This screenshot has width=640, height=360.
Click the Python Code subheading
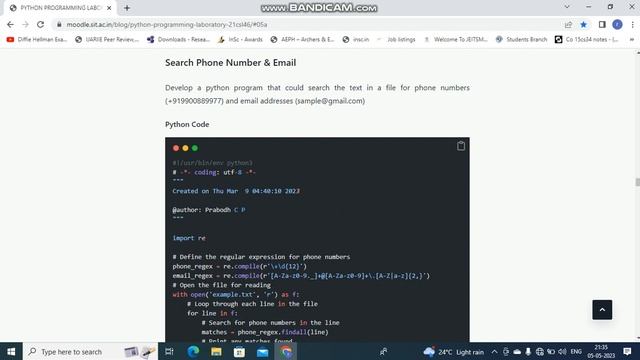click(187, 124)
